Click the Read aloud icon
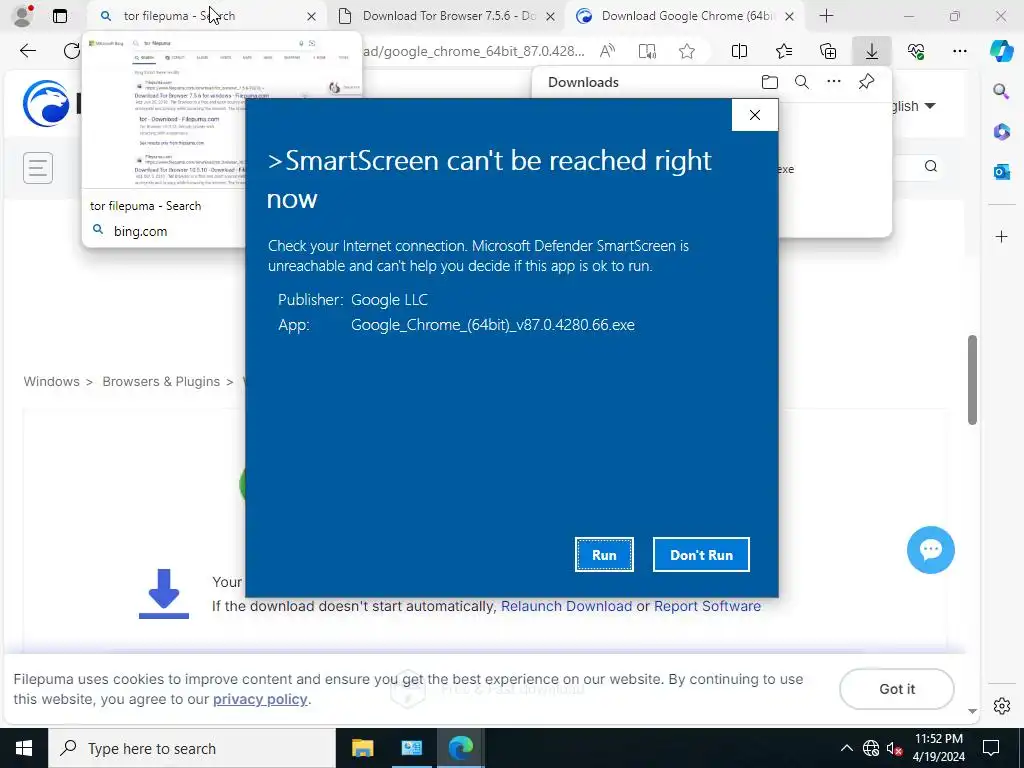1024x768 pixels. click(x=607, y=51)
